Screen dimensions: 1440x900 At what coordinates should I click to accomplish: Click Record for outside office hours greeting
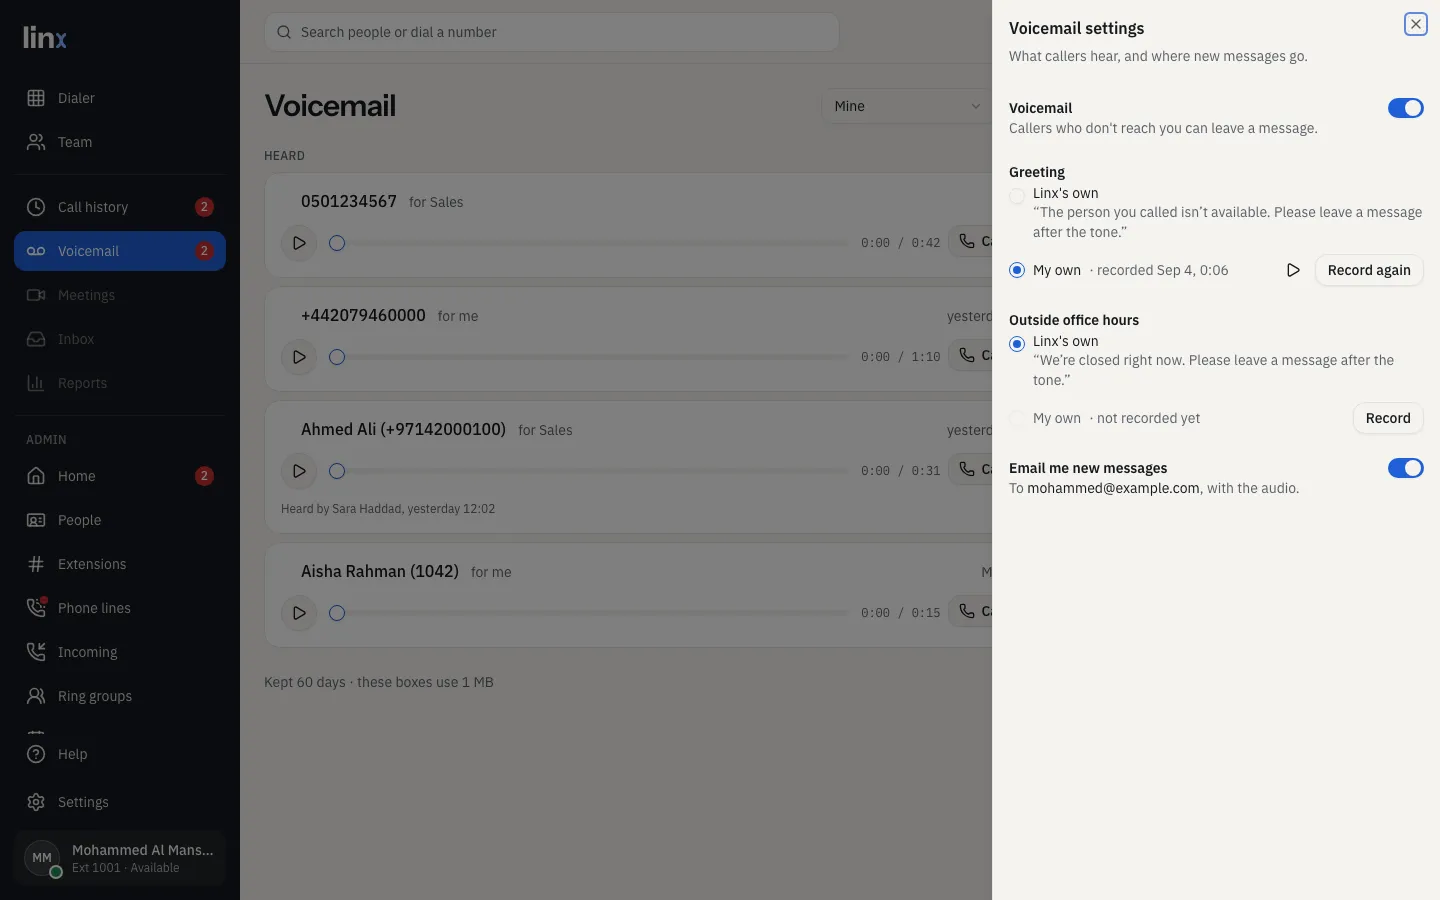tap(1388, 418)
